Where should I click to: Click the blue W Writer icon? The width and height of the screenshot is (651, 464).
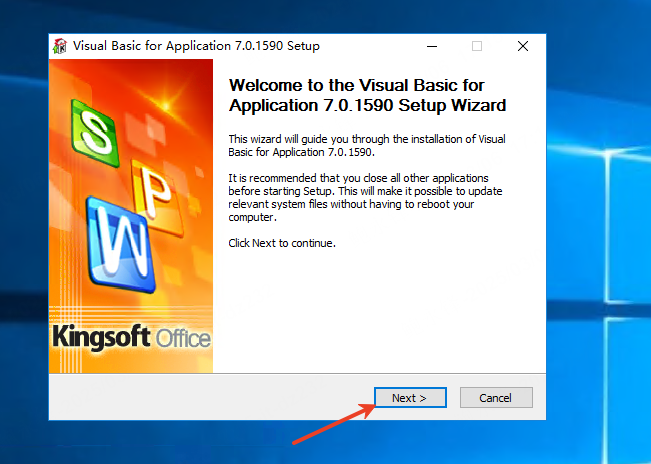pyautogui.click(x=120, y=243)
